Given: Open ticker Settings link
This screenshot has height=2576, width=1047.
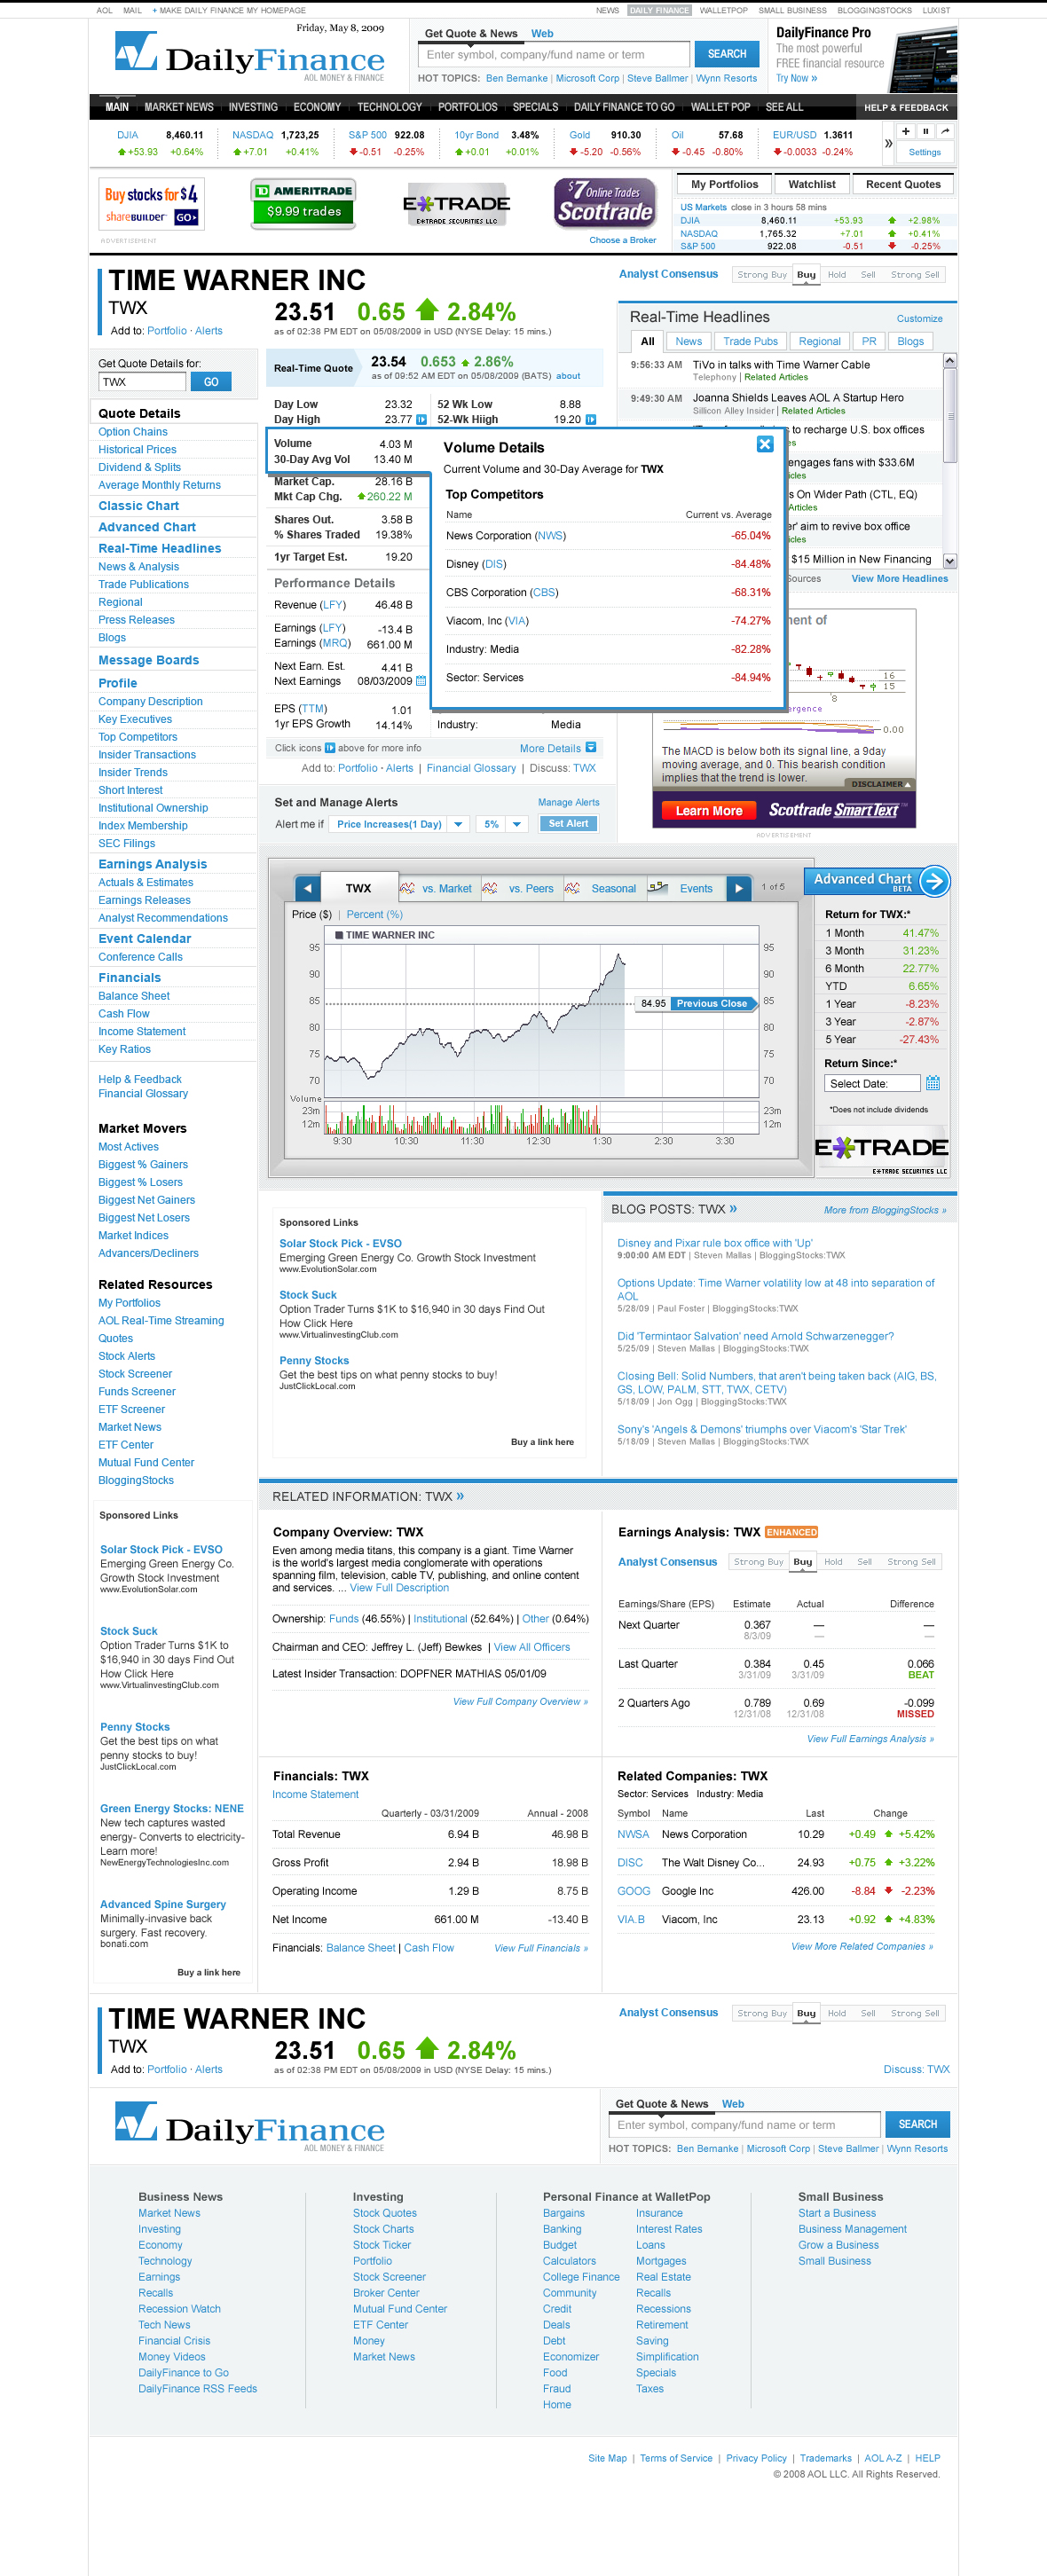Looking at the screenshot, I should pyautogui.click(x=924, y=152).
